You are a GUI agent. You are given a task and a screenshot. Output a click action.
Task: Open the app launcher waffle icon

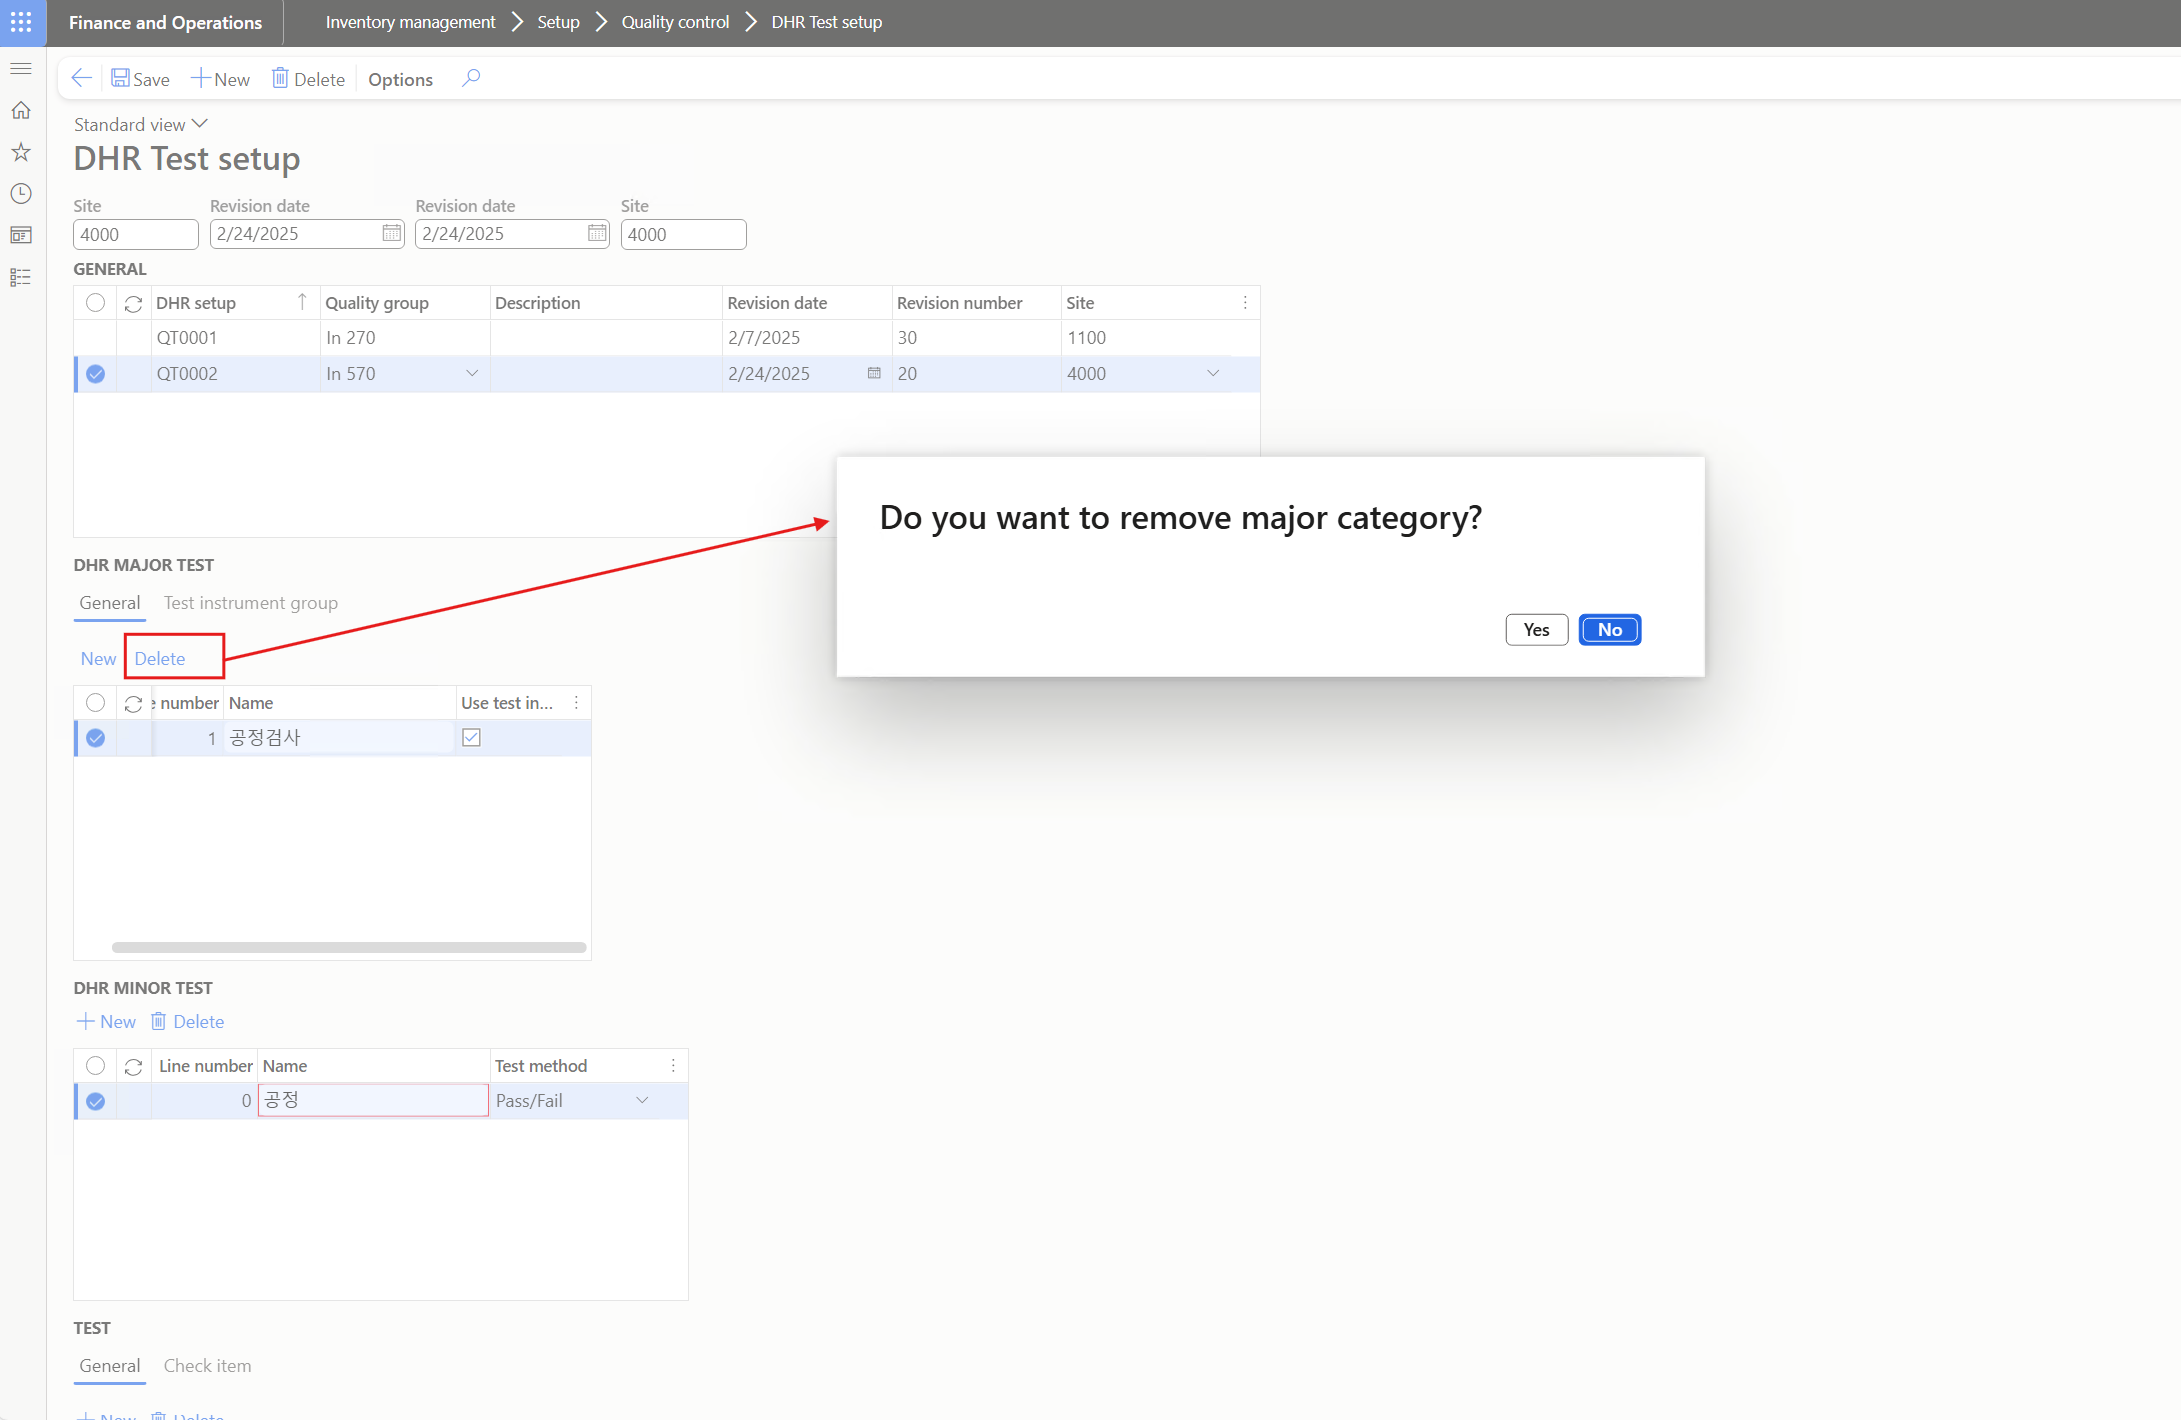coord(21,22)
